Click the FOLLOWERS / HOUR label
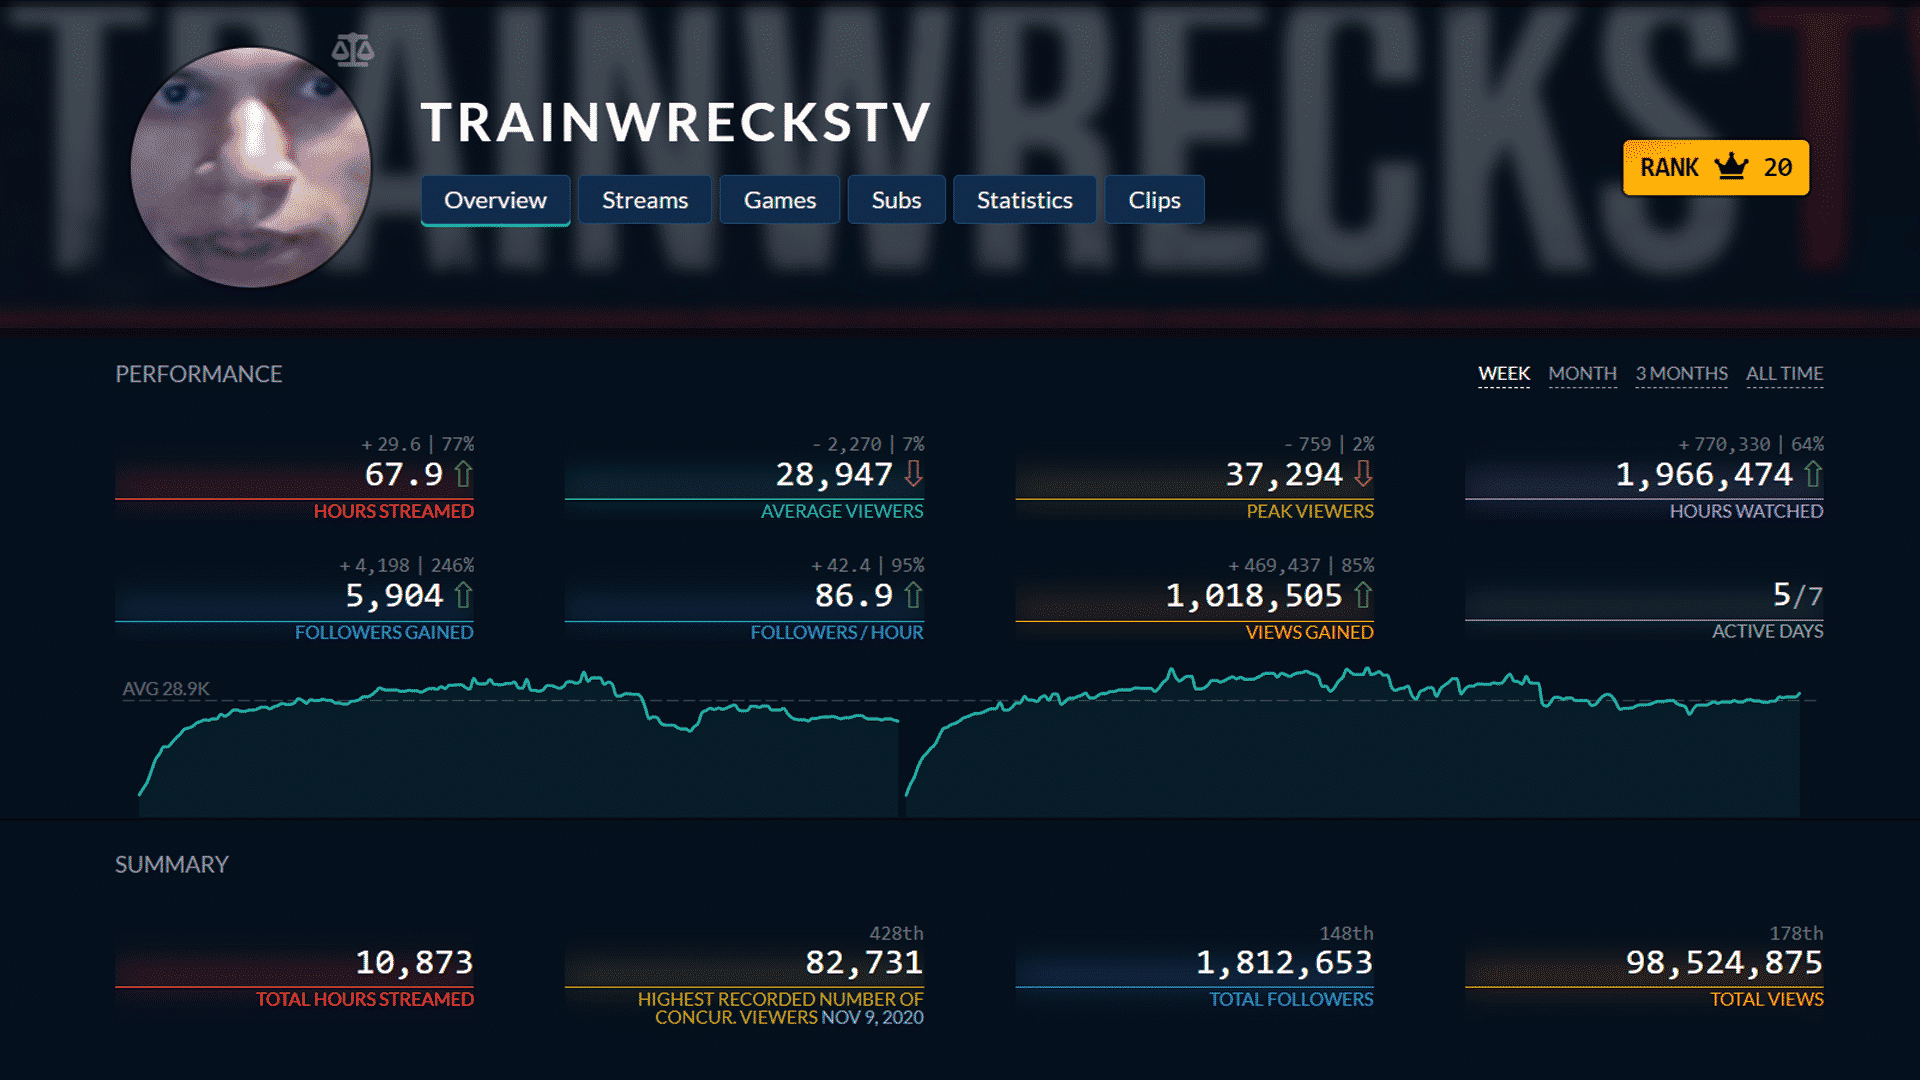This screenshot has width=1920, height=1080. point(837,632)
